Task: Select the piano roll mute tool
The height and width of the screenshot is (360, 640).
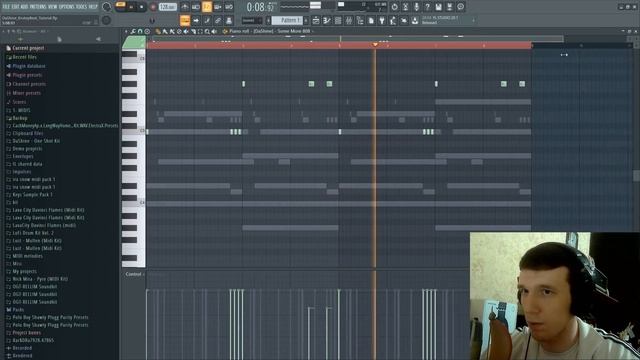Action: 186,31
